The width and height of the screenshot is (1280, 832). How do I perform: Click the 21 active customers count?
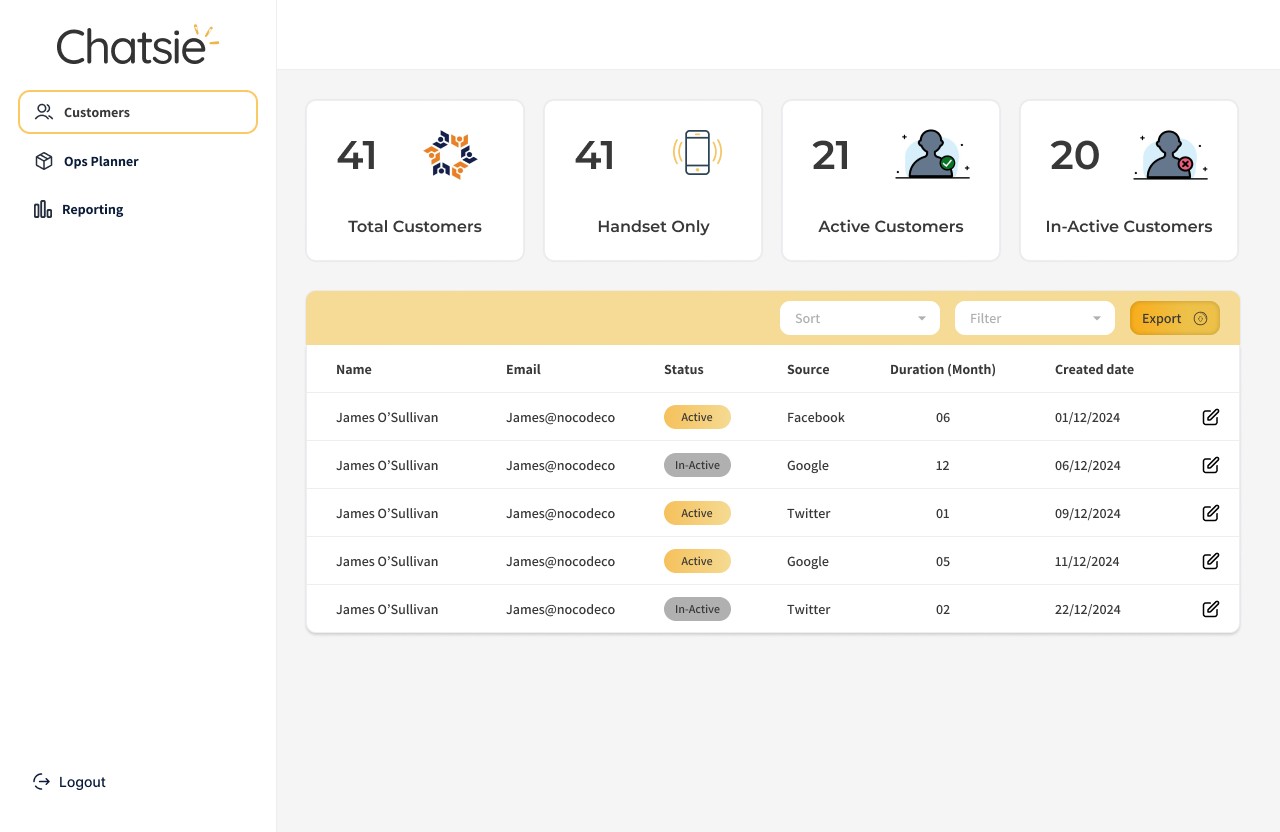(831, 155)
